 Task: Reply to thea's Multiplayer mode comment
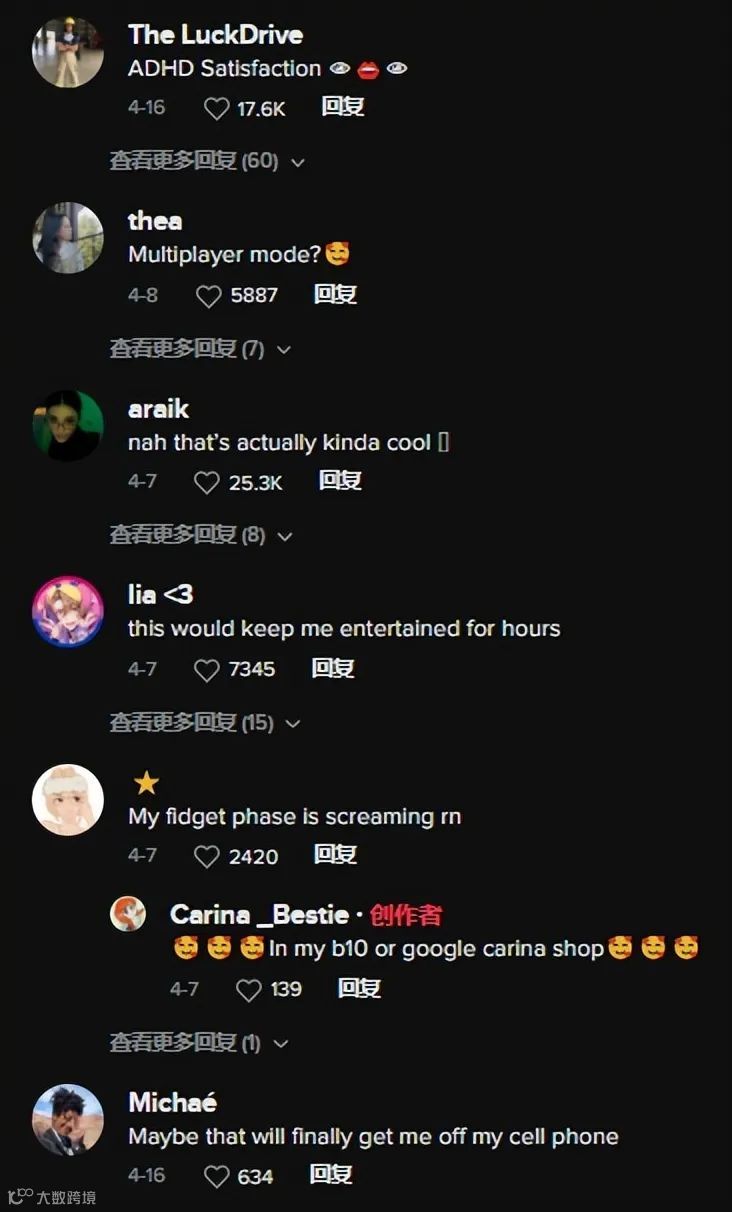(x=335, y=295)
